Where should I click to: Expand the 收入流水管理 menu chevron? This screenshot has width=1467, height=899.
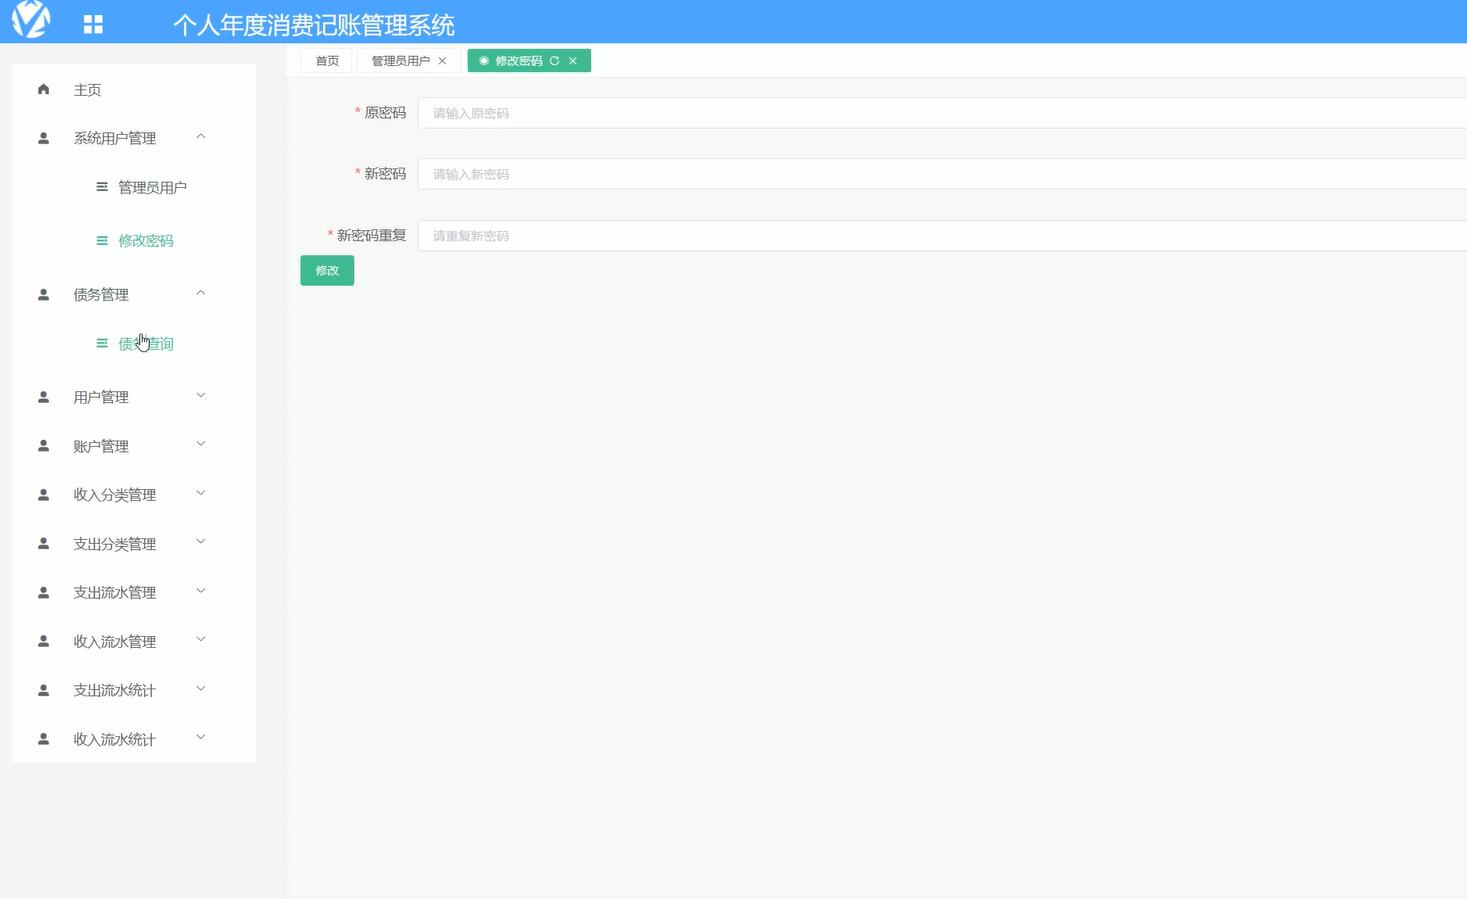(x=201, y=639)
